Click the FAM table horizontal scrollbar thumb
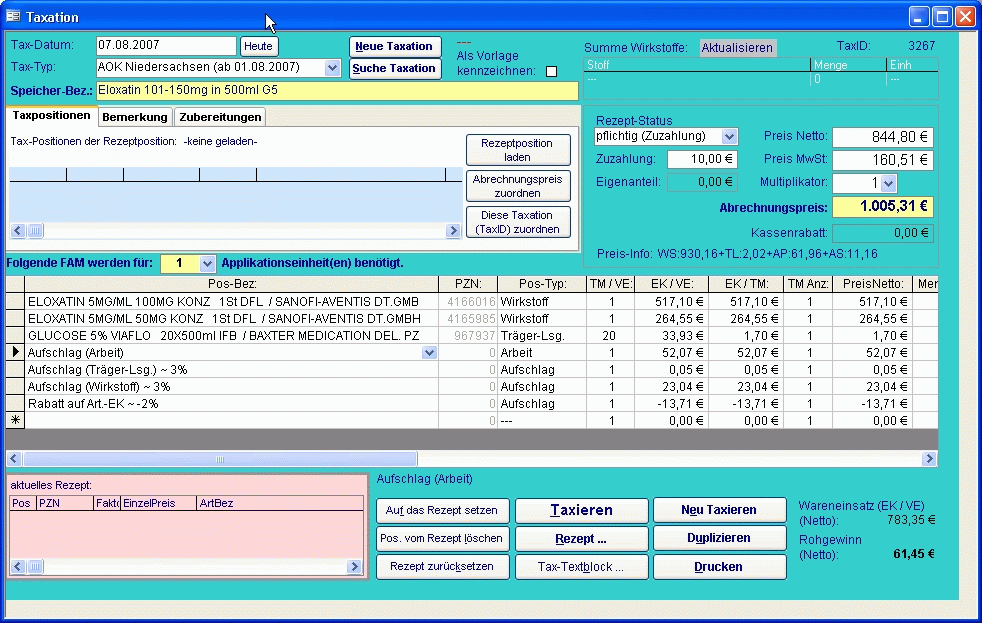 pos(220,459)
